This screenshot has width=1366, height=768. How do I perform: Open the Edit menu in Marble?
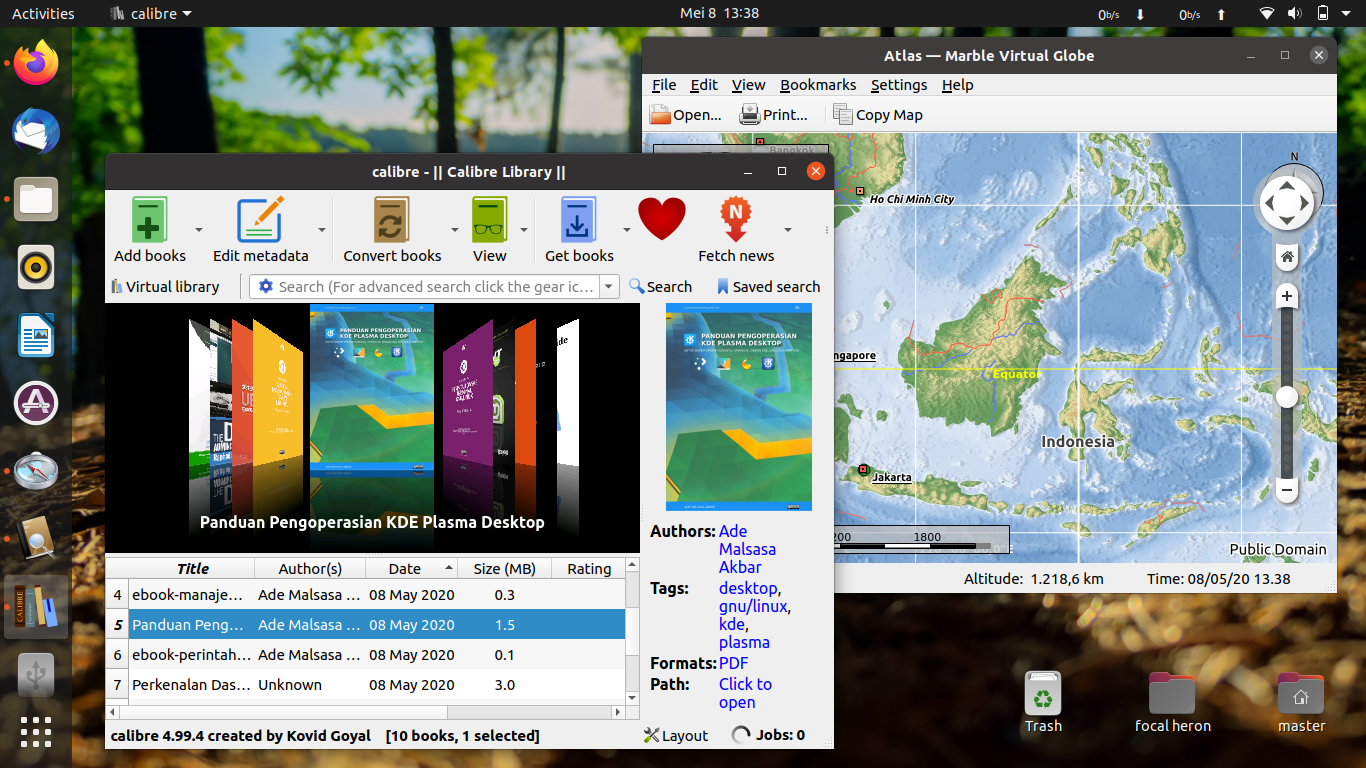[704, 85]
